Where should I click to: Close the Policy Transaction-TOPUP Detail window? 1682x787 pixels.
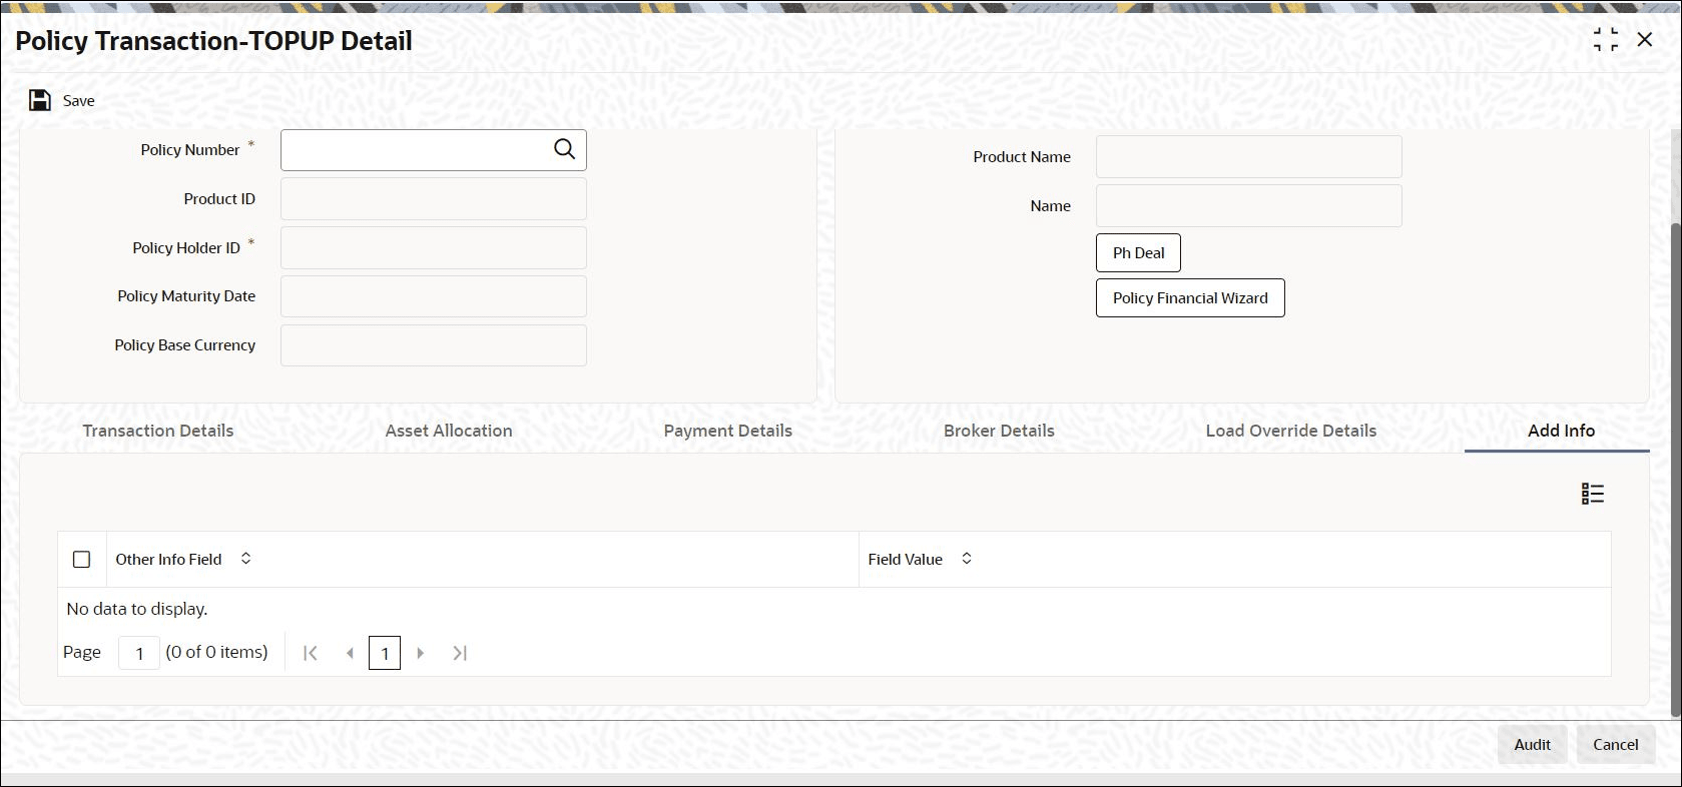1645,40
